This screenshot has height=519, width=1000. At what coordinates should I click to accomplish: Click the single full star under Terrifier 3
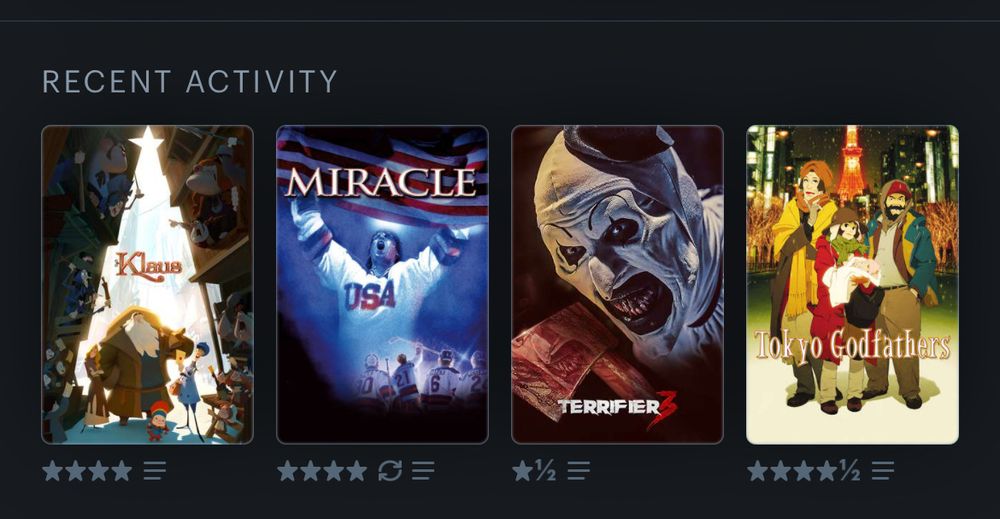point(522,471)
